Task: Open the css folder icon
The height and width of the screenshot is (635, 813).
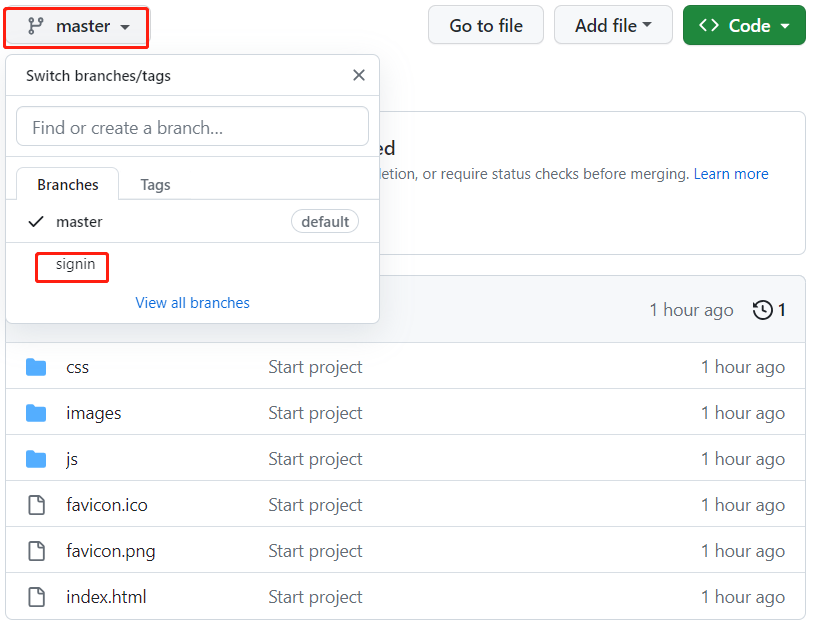Action: tap(36, 367)
